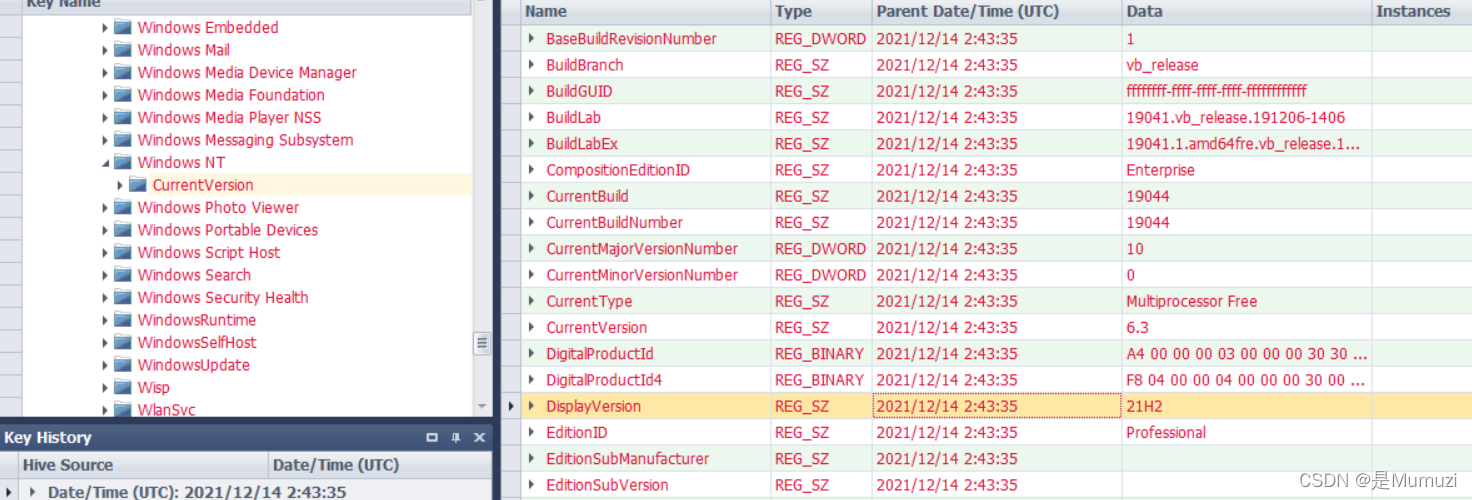This screenshot has height=500, width=1472.
Task: Click the Windows Media Player NSS folder icon
Action: coord(123,117)
